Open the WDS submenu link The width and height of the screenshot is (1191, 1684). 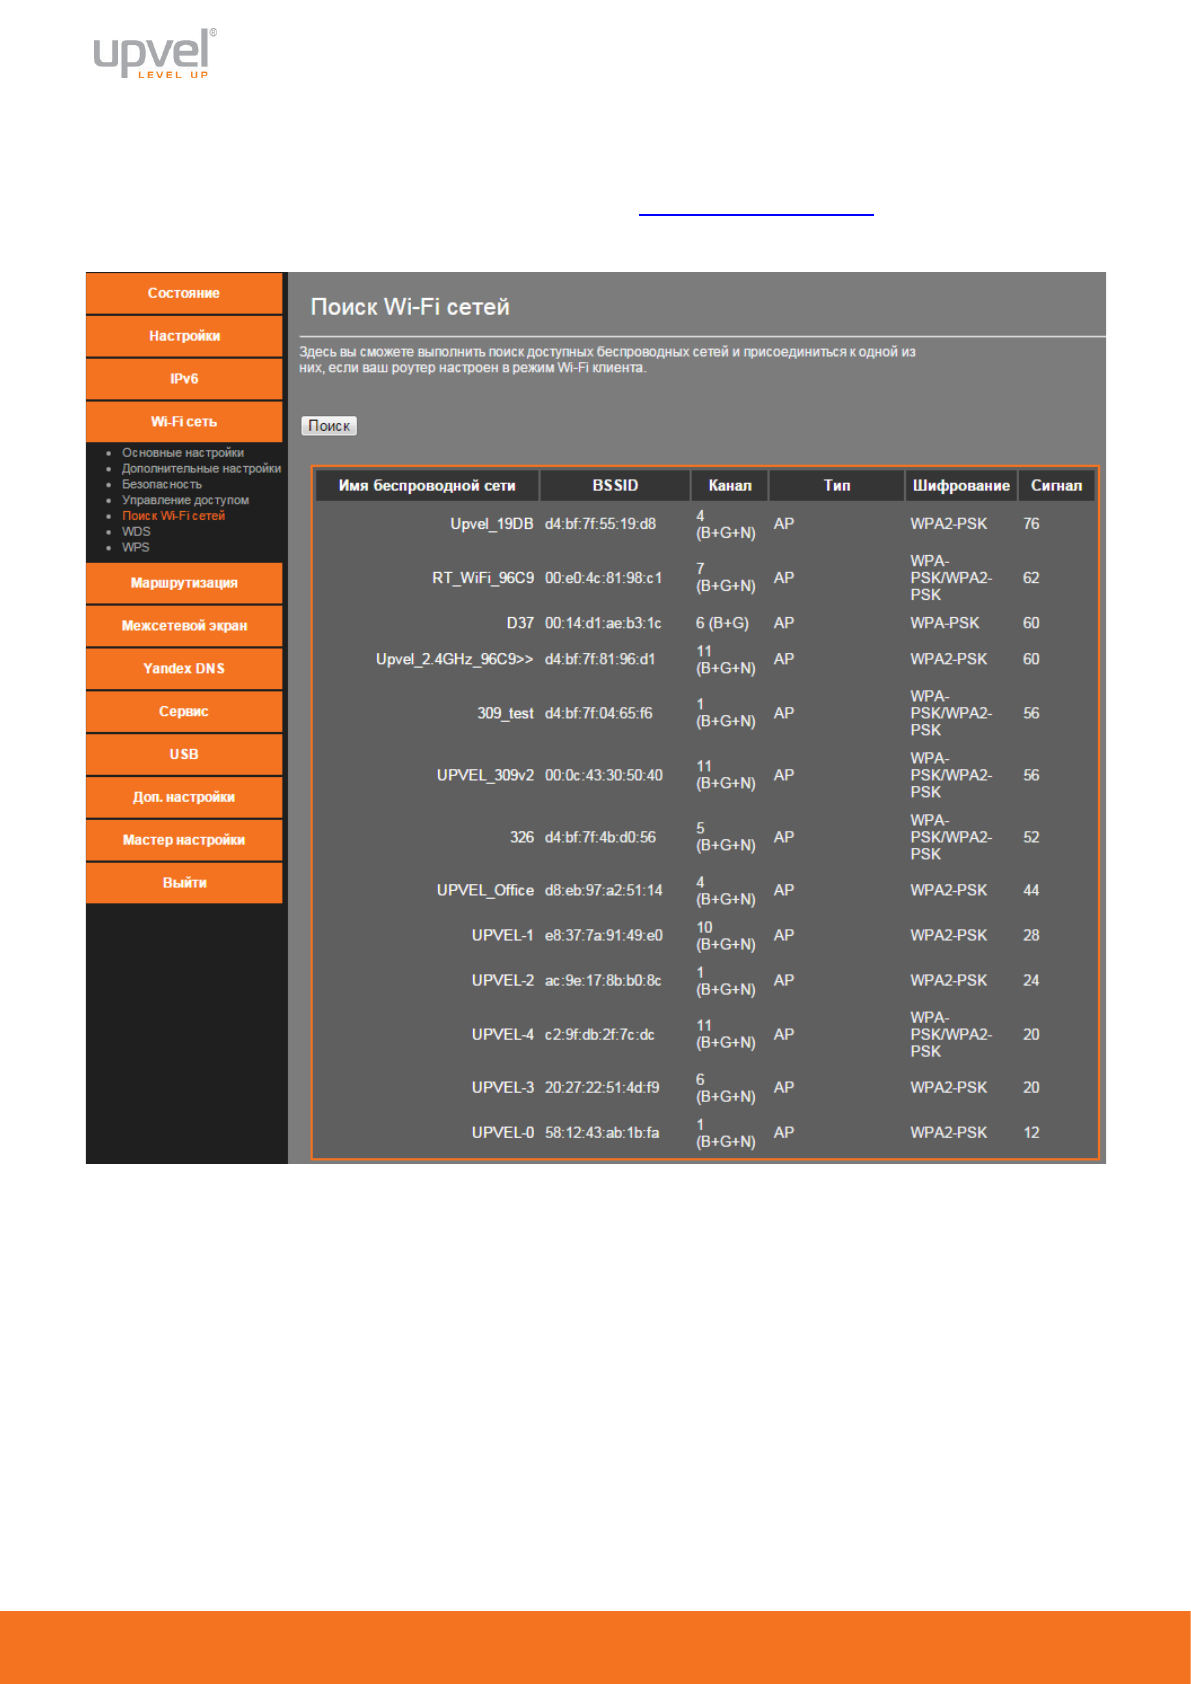136,532
